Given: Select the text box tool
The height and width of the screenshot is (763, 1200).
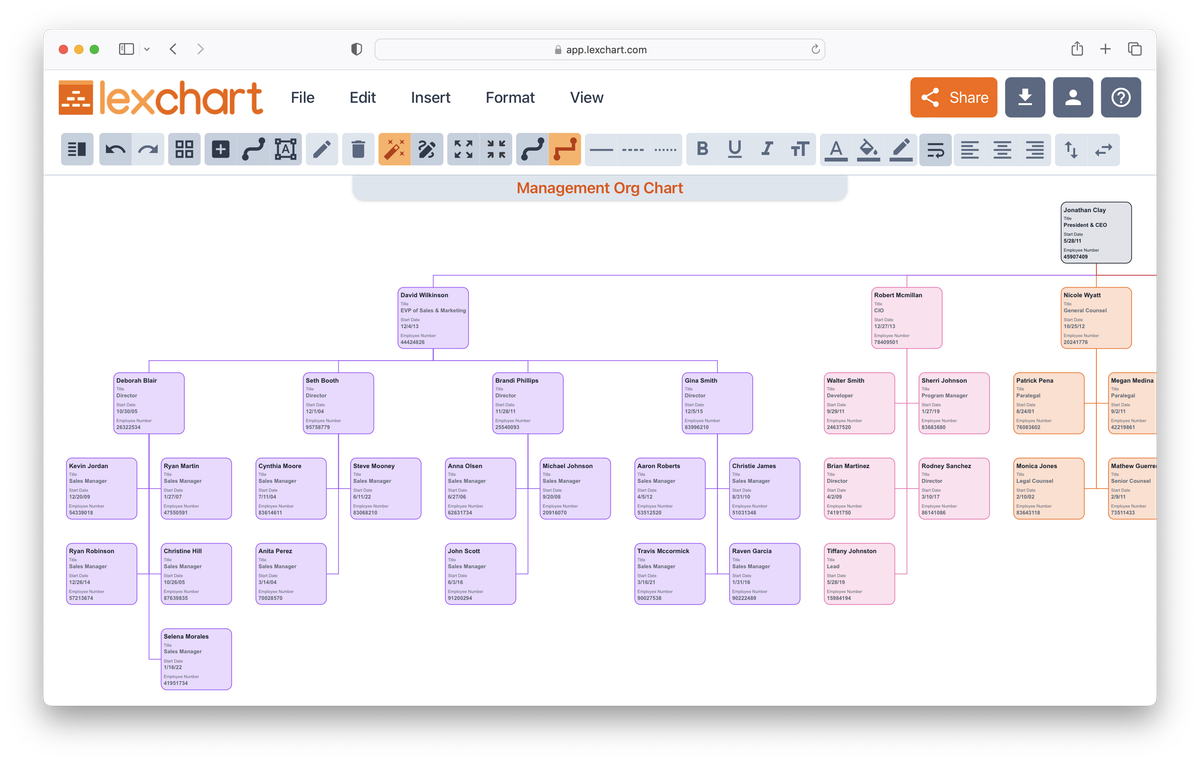Looking at the screenshot, I should pyautogui.click(x=286, y=149).
